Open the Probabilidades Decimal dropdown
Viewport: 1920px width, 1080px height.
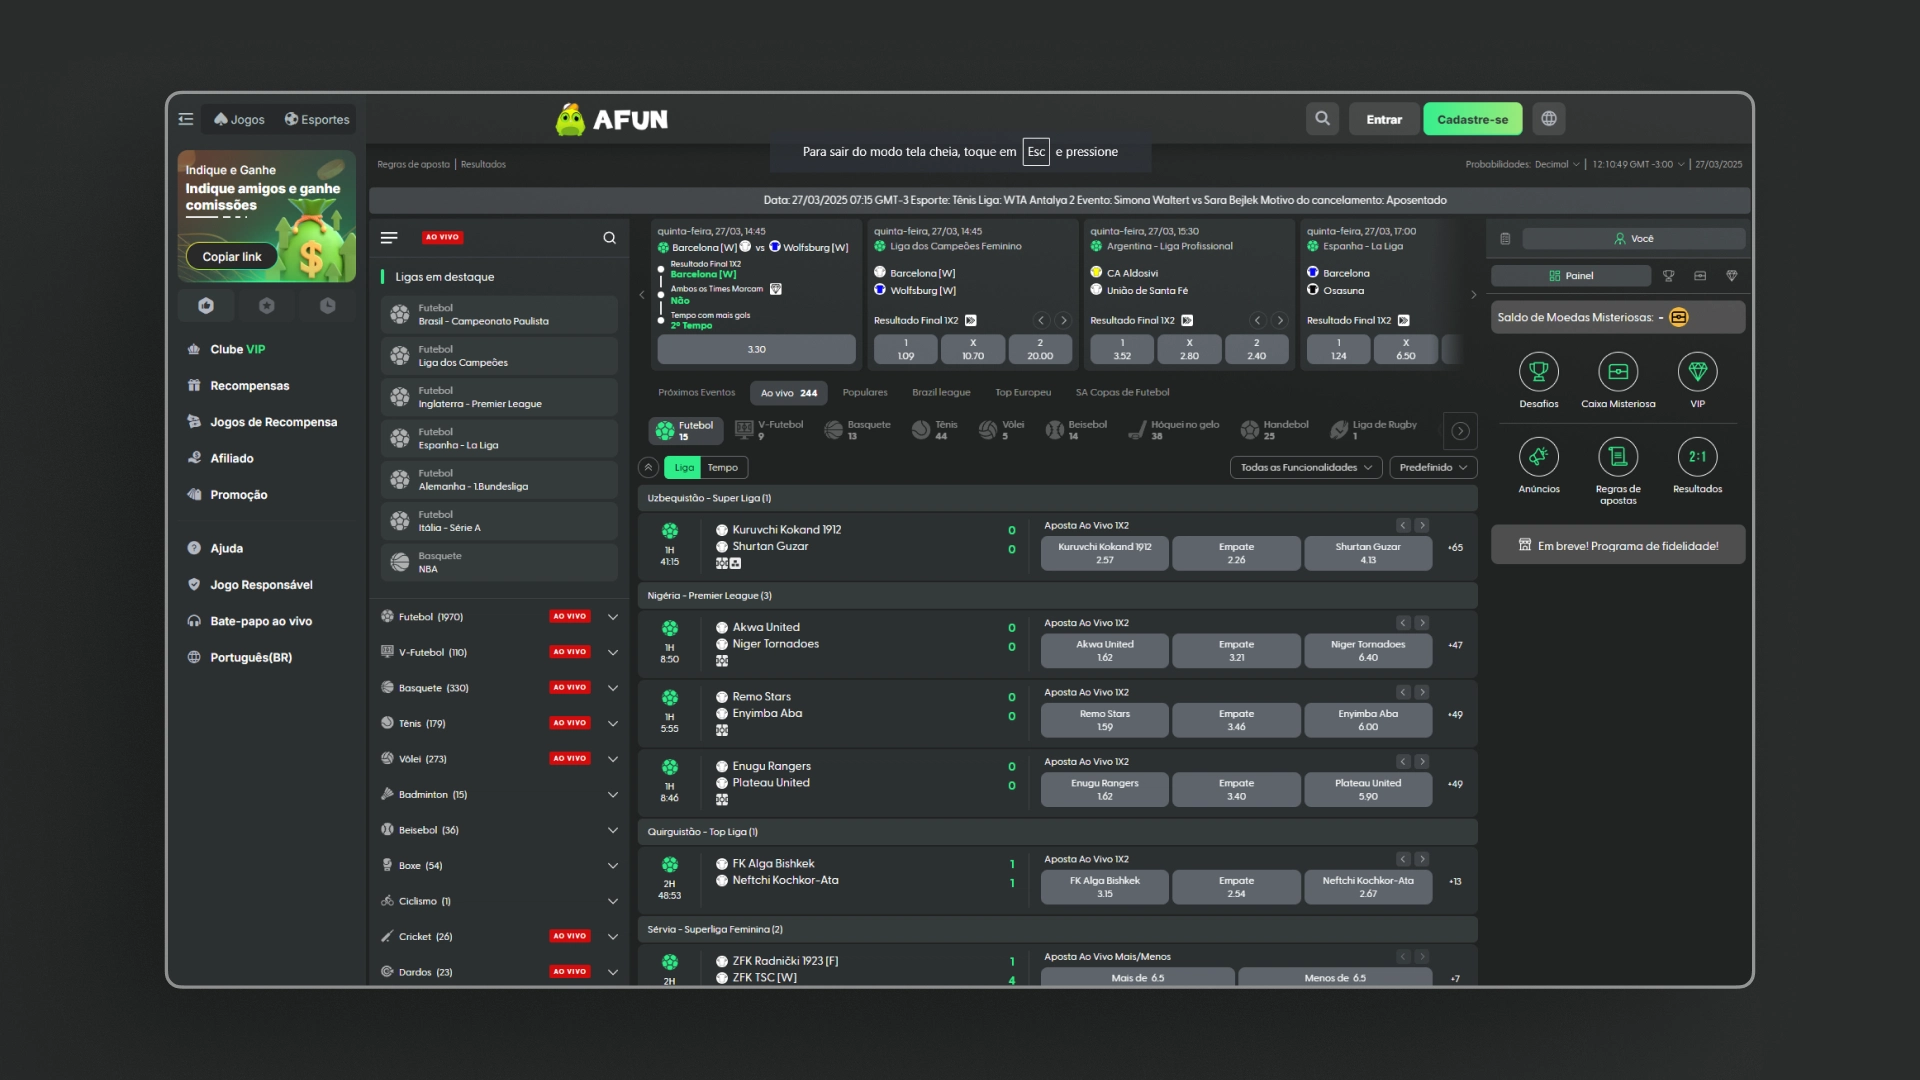pos(1557,165)
